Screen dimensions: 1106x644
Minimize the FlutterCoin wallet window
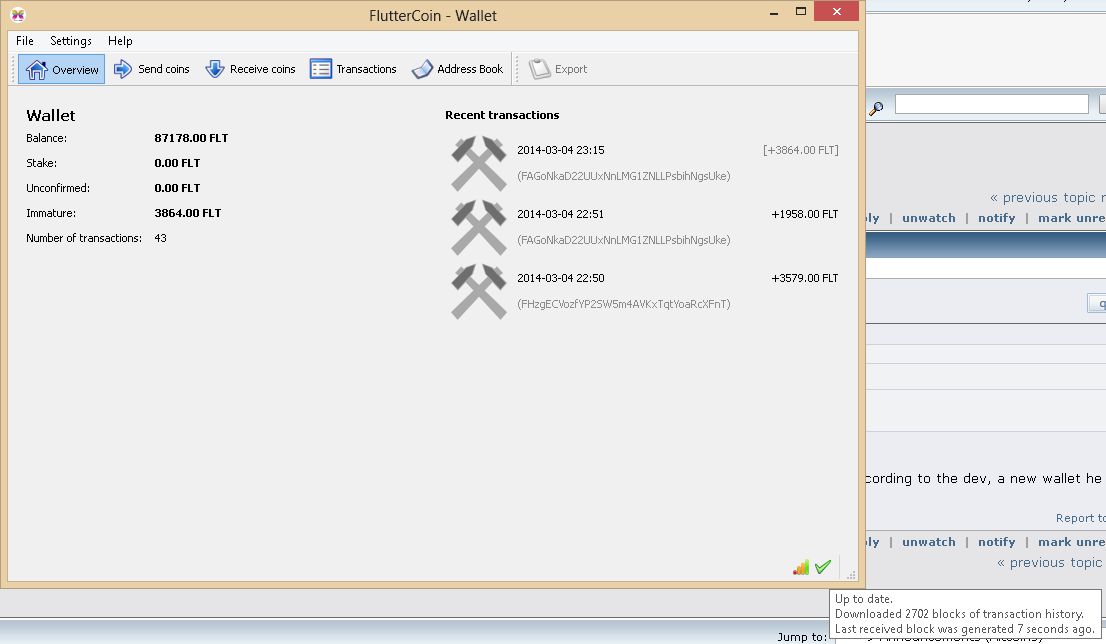(x=774, y=12)
